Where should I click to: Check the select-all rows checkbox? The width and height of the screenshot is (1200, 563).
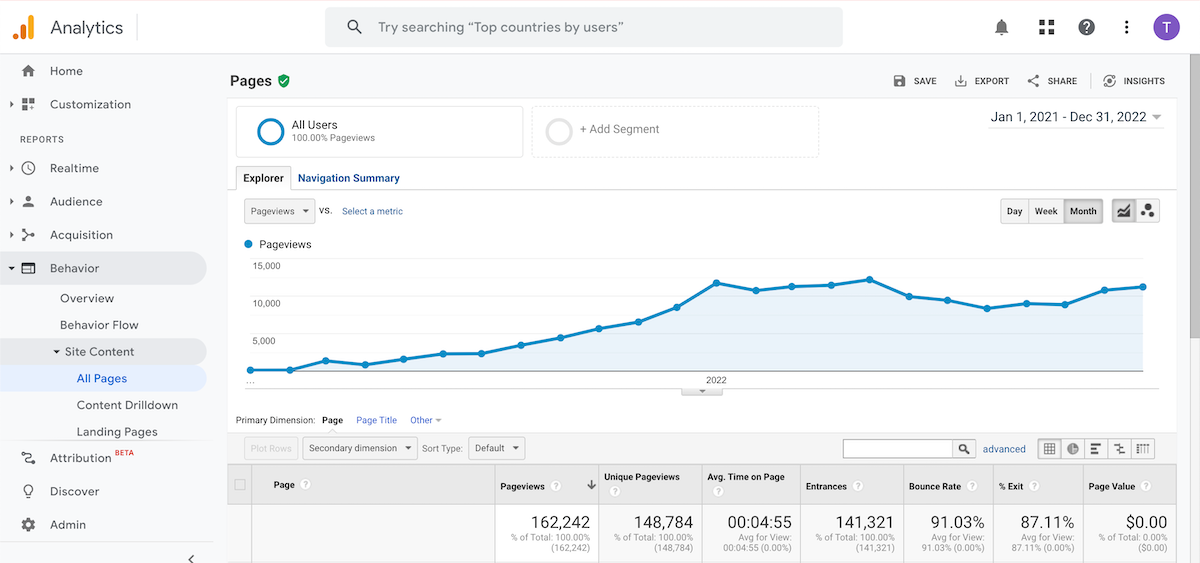coord(239,486)
